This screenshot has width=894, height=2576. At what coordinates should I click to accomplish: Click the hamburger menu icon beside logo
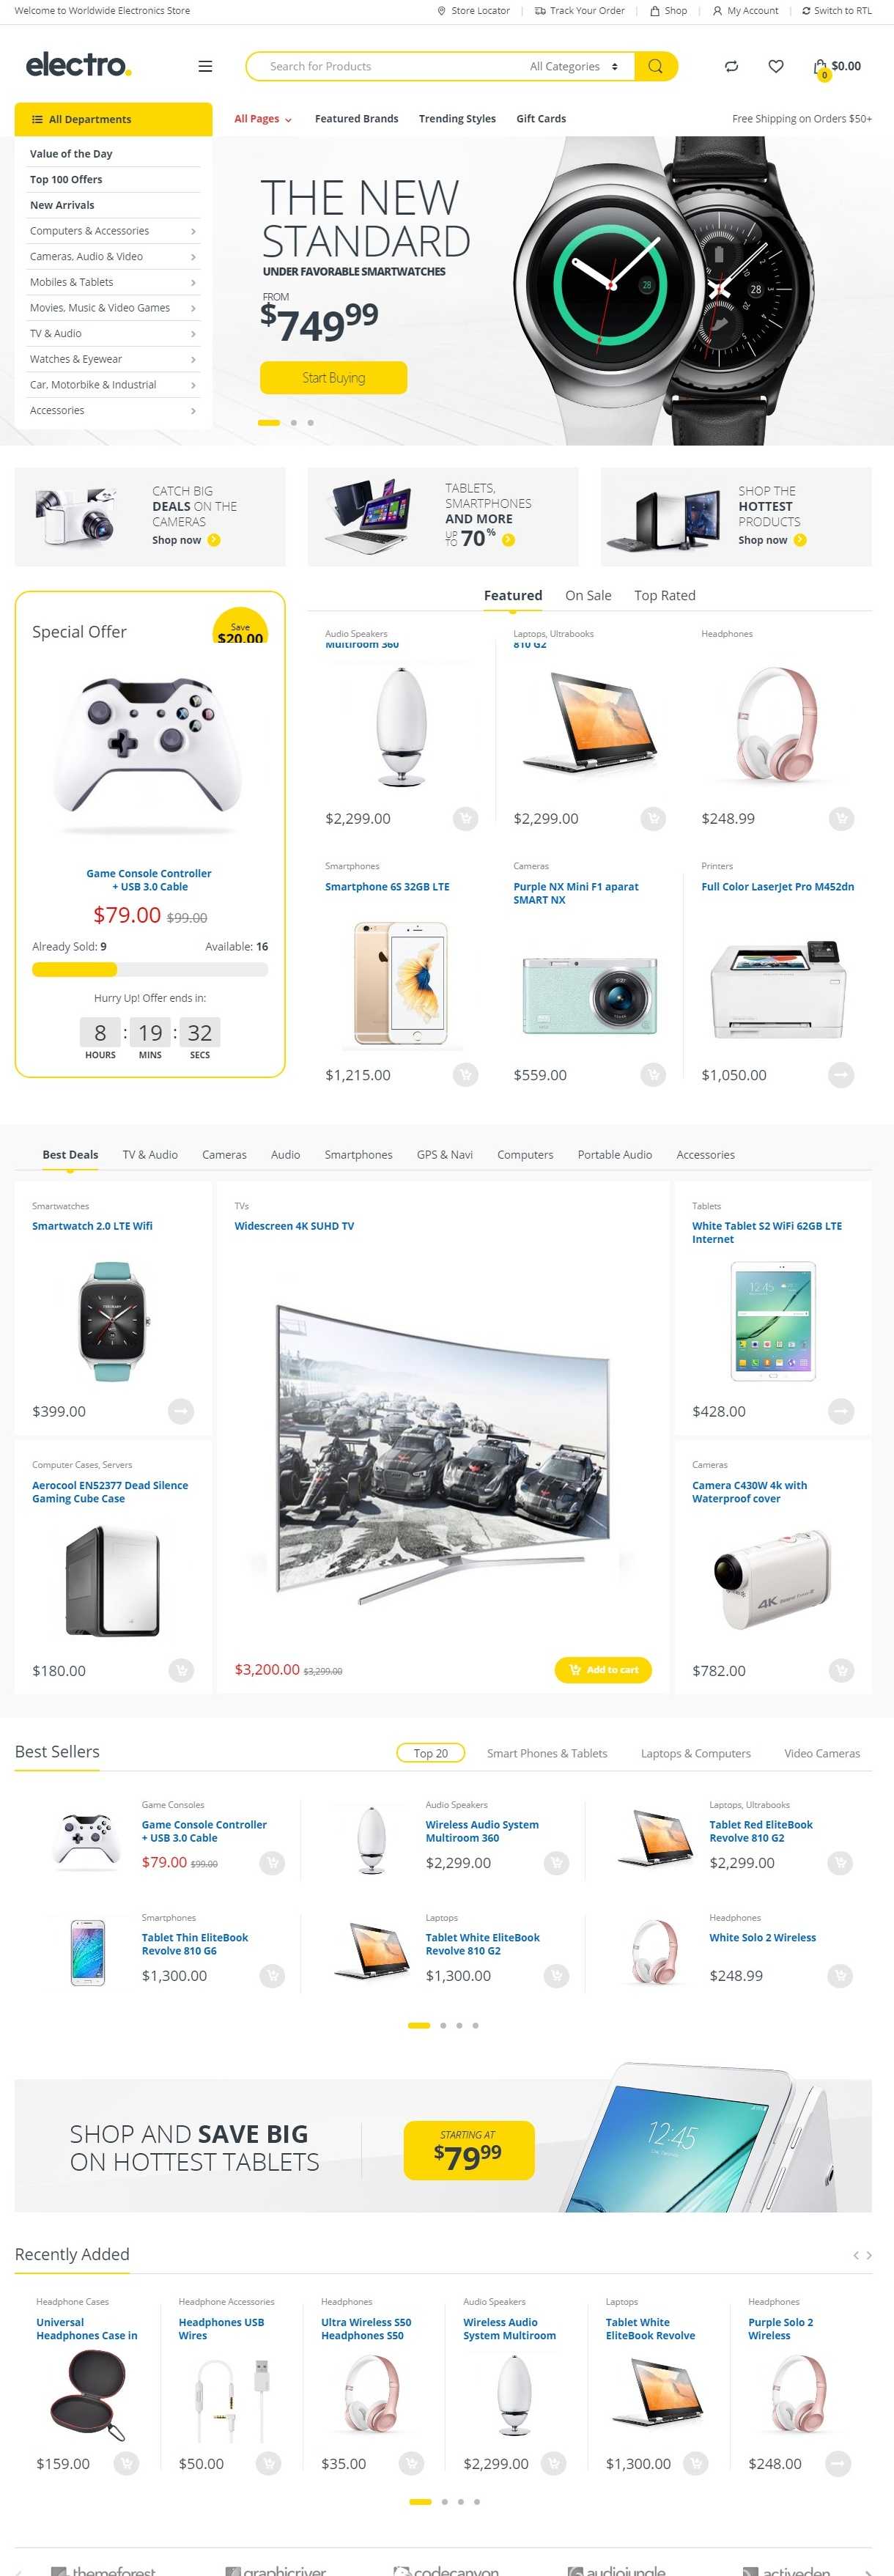pyautogui.click(x=205, y=67)
